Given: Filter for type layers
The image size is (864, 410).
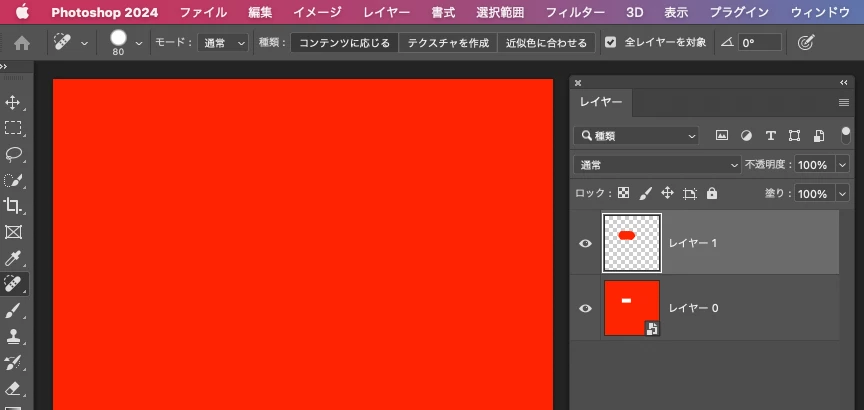Looking at the screenshot, I should [x=770, y=136].
